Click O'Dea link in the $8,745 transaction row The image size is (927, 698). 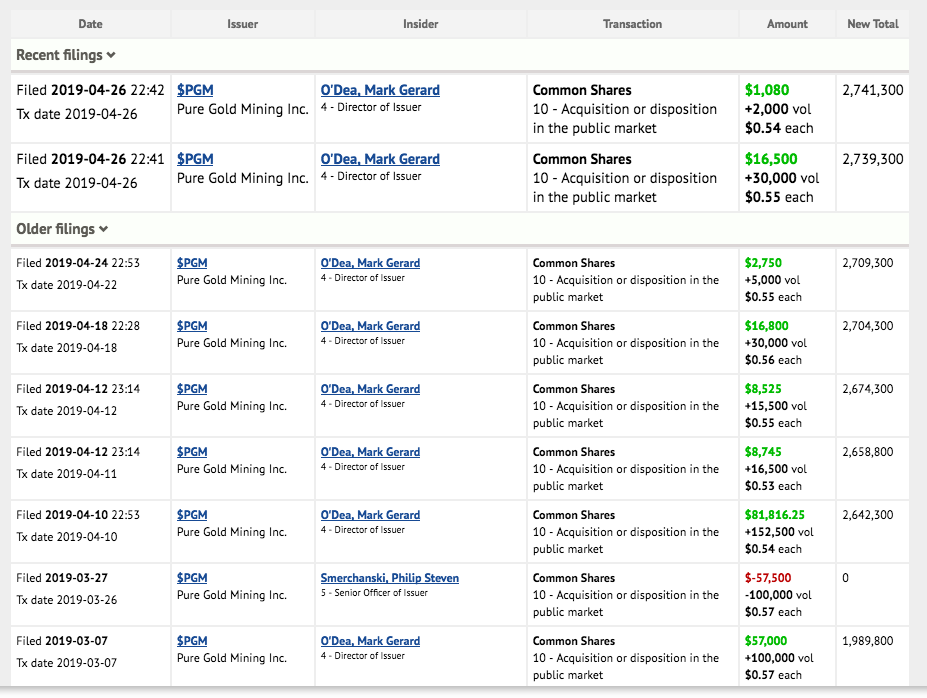370,452
